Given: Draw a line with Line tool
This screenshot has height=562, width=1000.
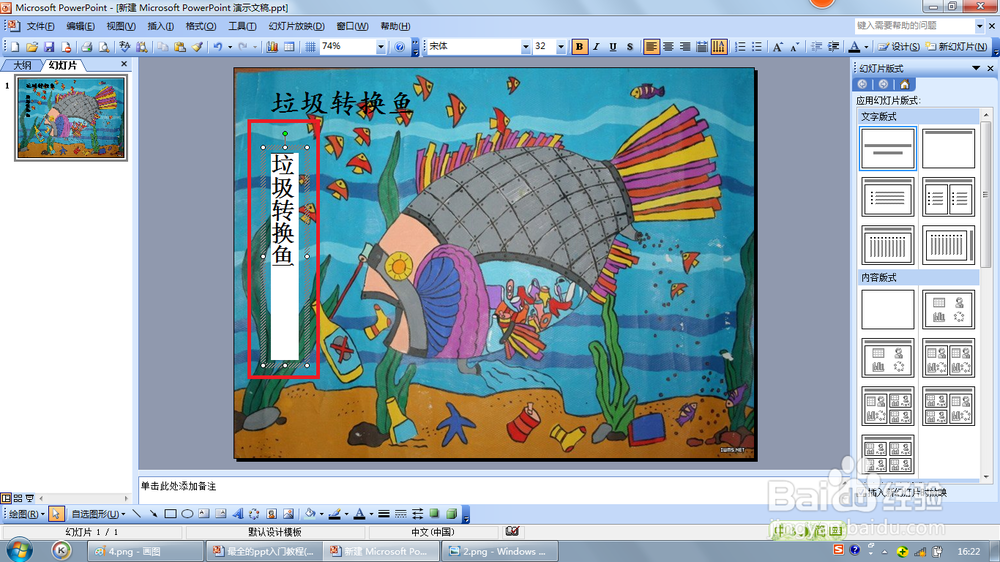Looking at the screenshot, I should point(136,514).
